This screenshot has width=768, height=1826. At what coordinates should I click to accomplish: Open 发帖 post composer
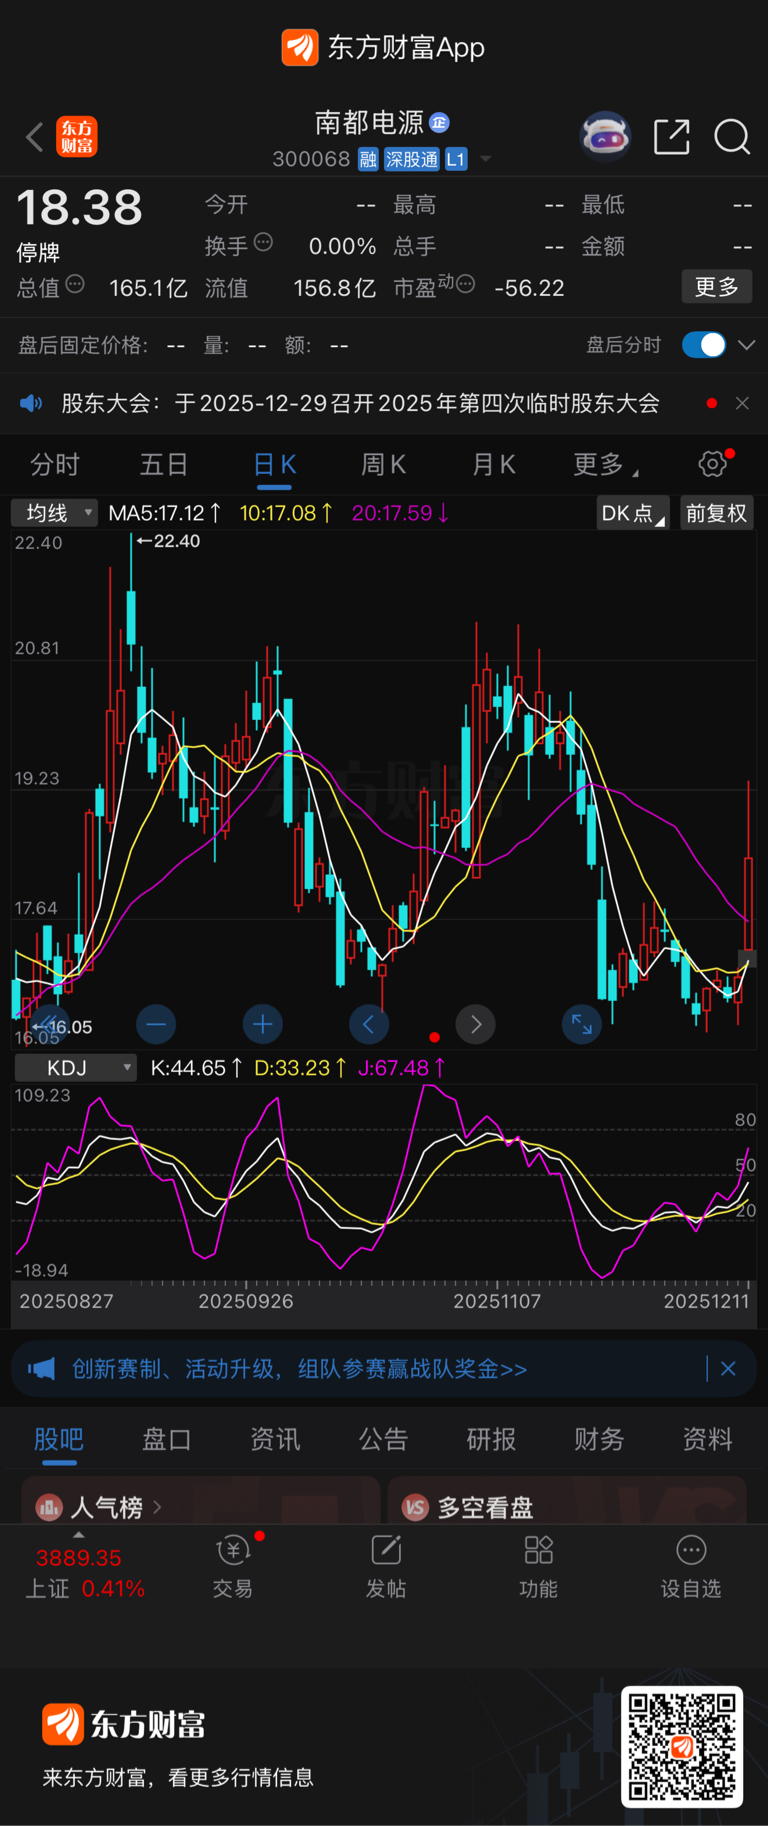coord(386,1567)
